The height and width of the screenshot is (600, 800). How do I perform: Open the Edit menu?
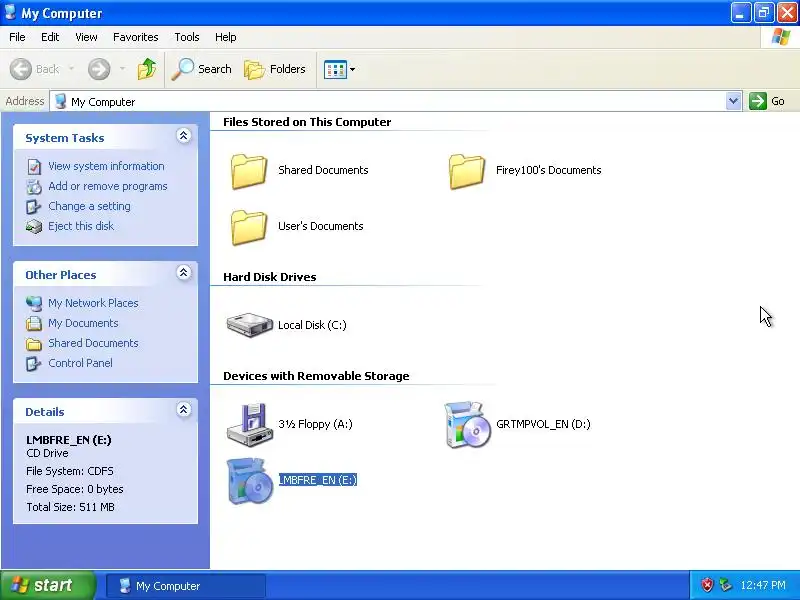click(x=50, y=37)
